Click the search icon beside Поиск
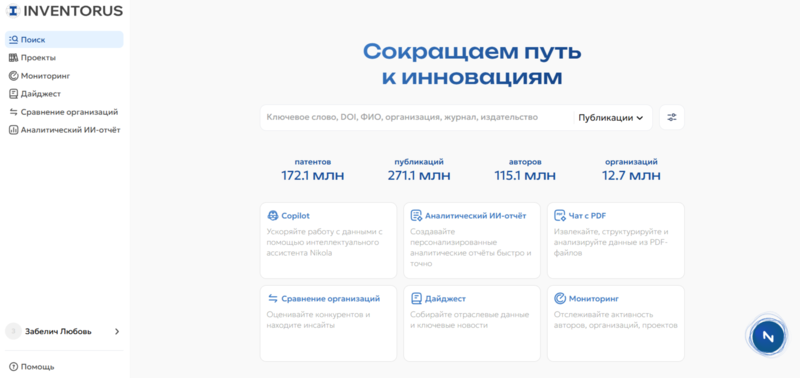Image resolution: width=800 pixels, height=378 pixels. tap(14, 39)
